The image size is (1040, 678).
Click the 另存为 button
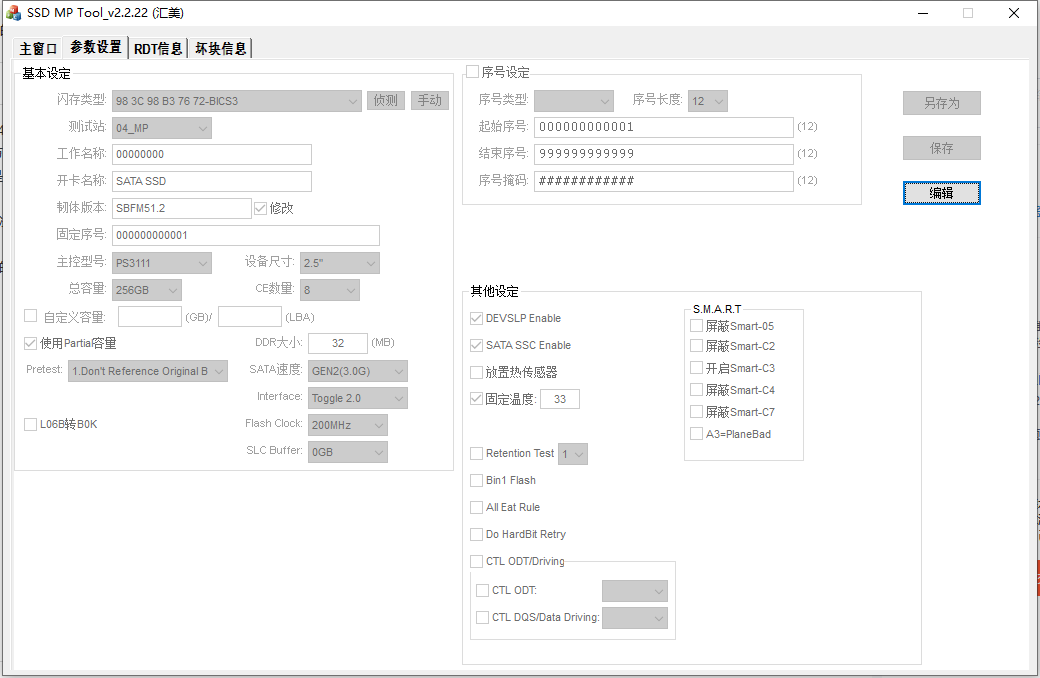(941, 103)
